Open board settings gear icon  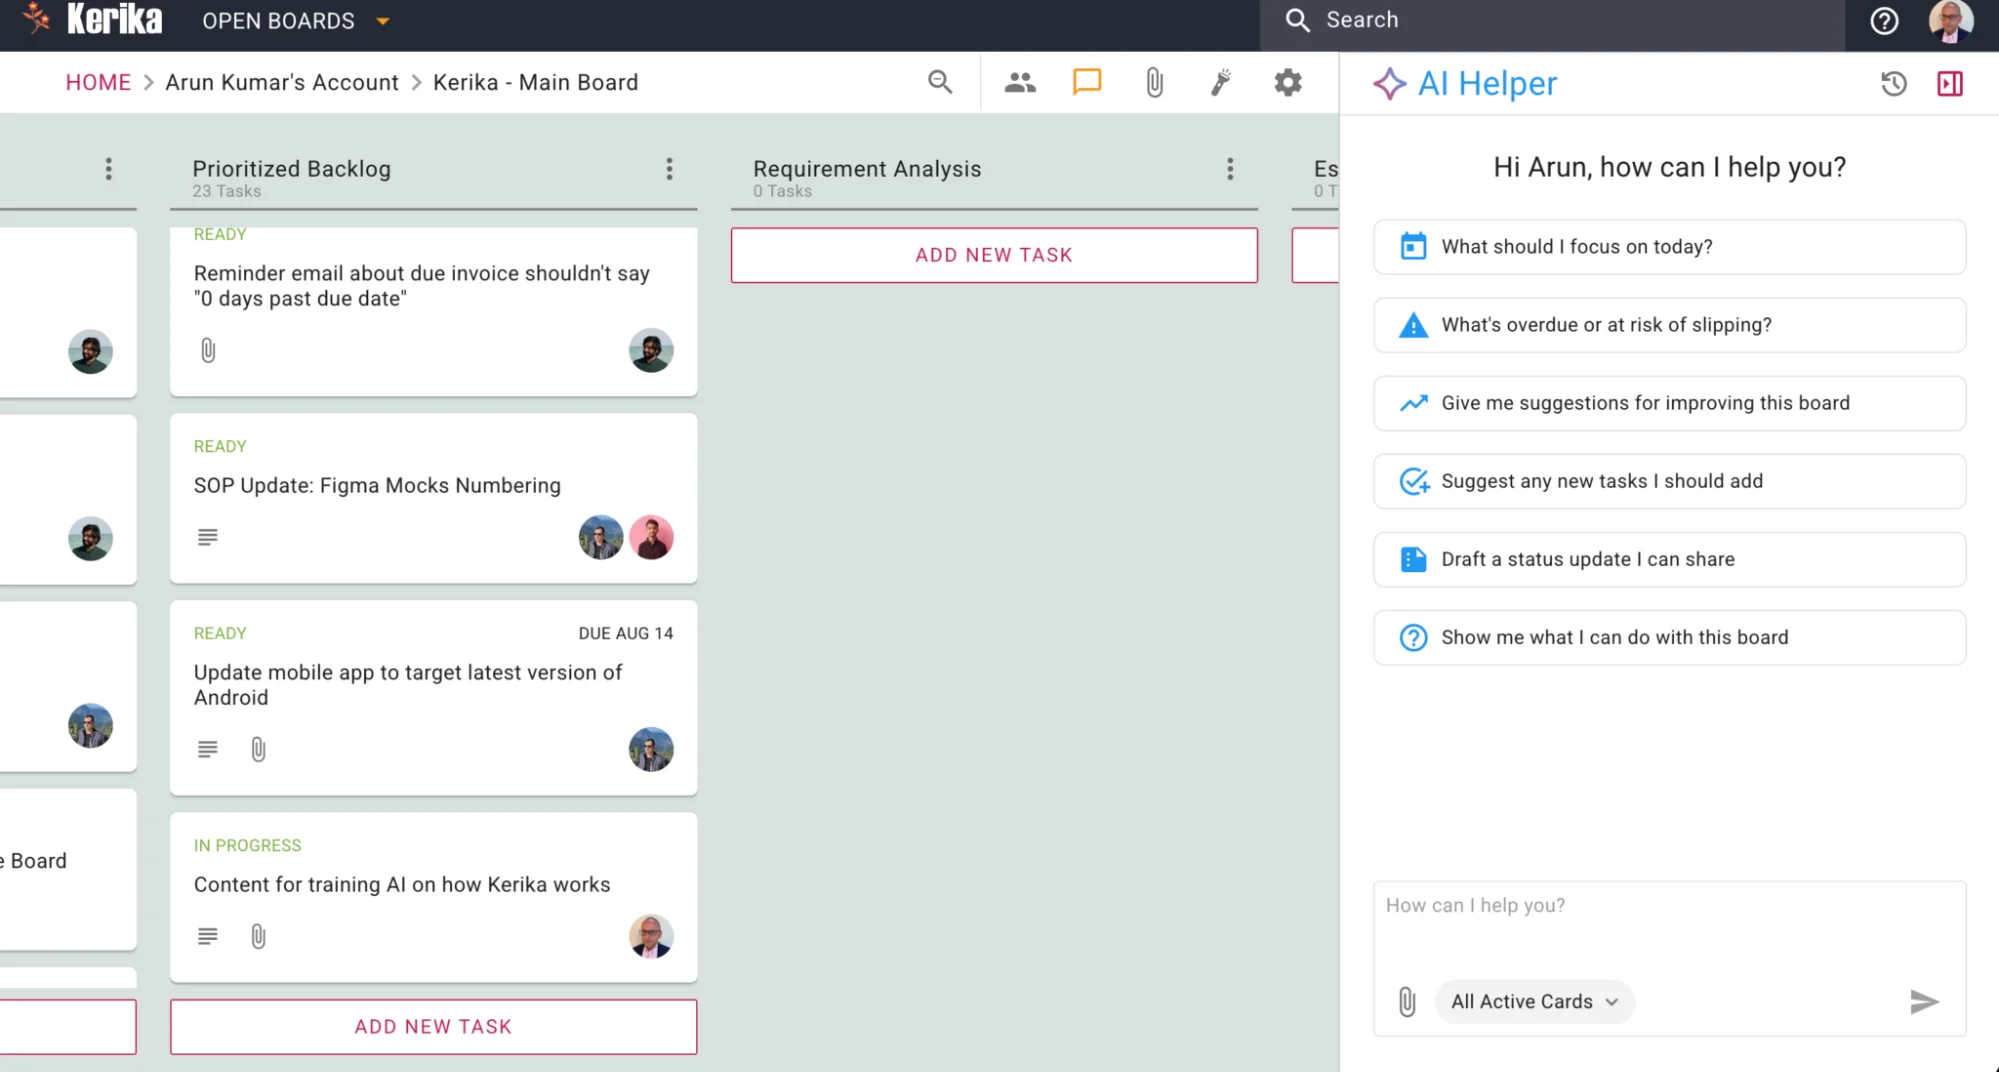(1288, 82)
